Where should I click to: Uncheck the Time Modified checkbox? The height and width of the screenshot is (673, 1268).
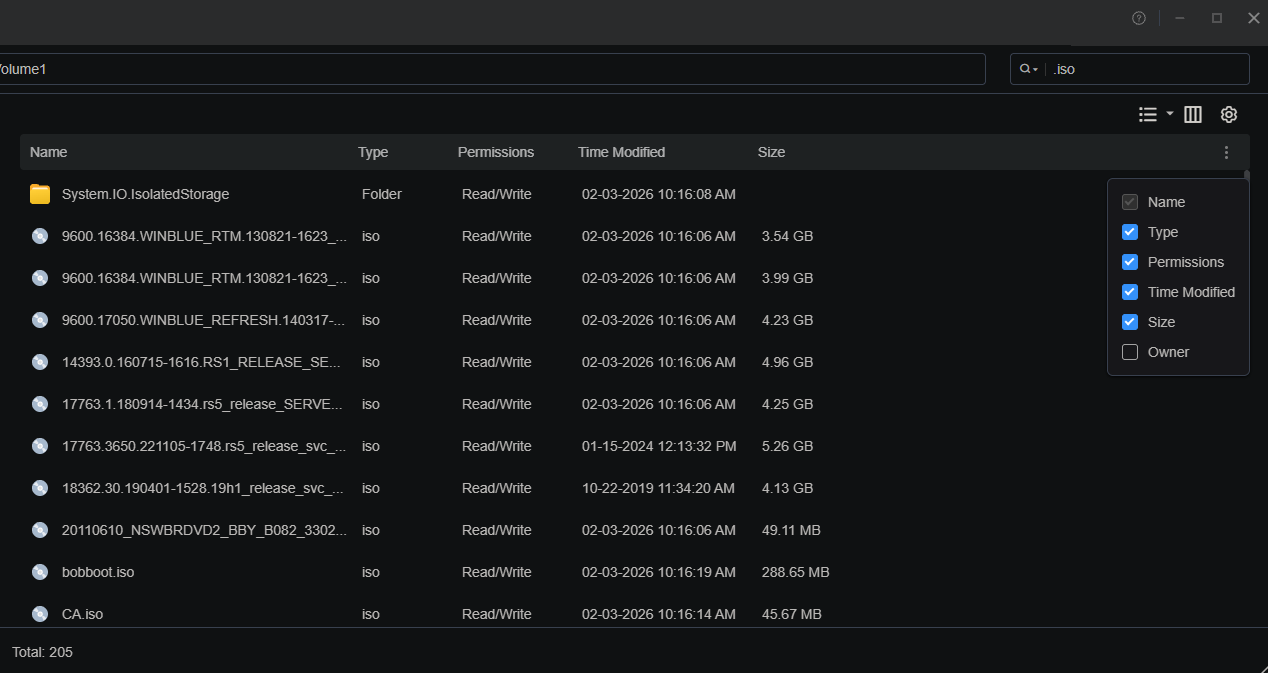(1130, 292)
